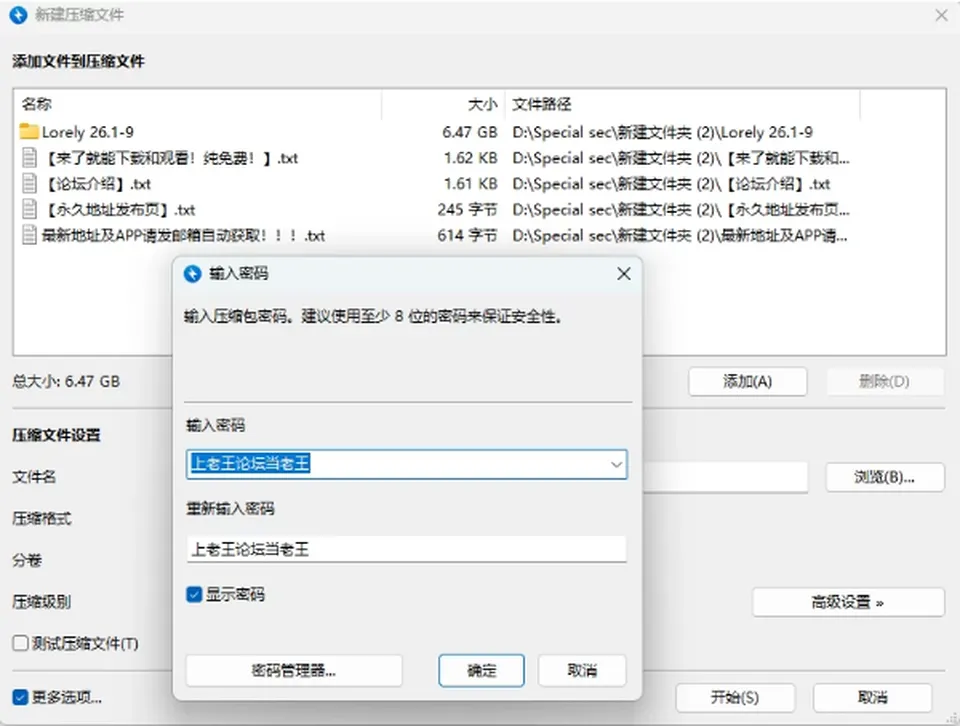
Task: Click the 6.47 GB size cell
Action: 470,132
